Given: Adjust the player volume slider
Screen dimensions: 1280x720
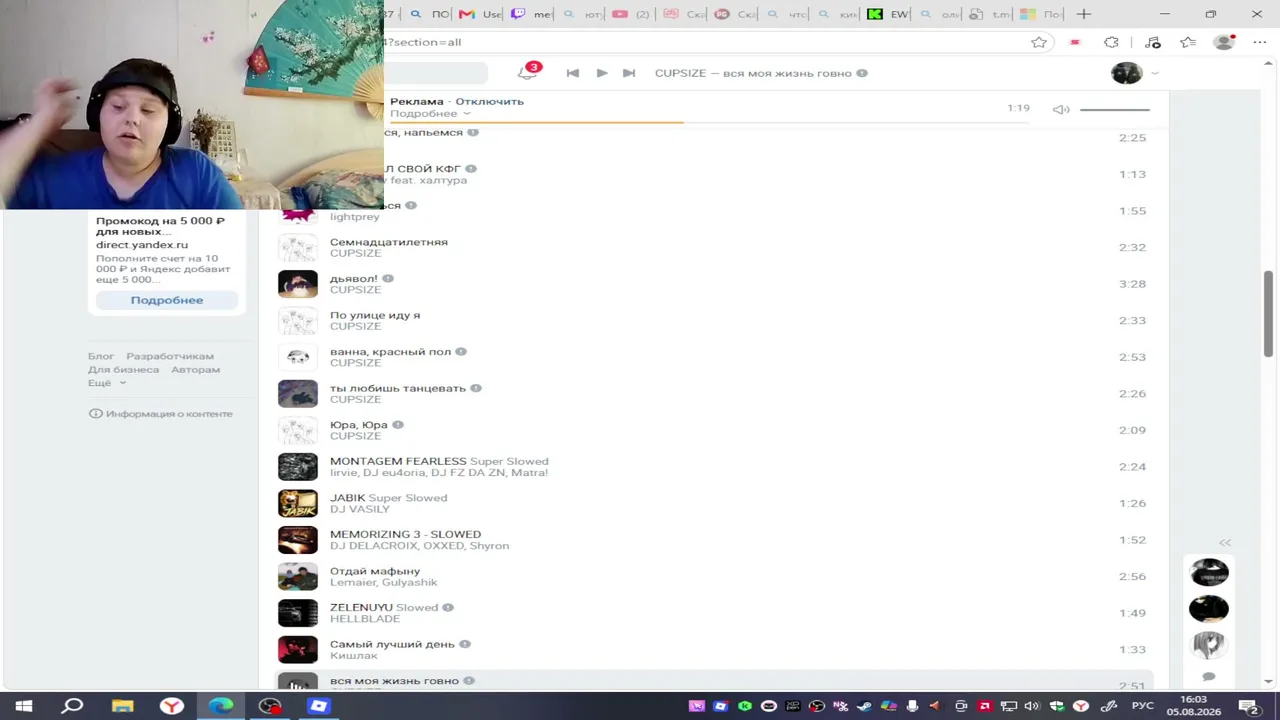Looking at the screenshot, I should point(1115,109).
